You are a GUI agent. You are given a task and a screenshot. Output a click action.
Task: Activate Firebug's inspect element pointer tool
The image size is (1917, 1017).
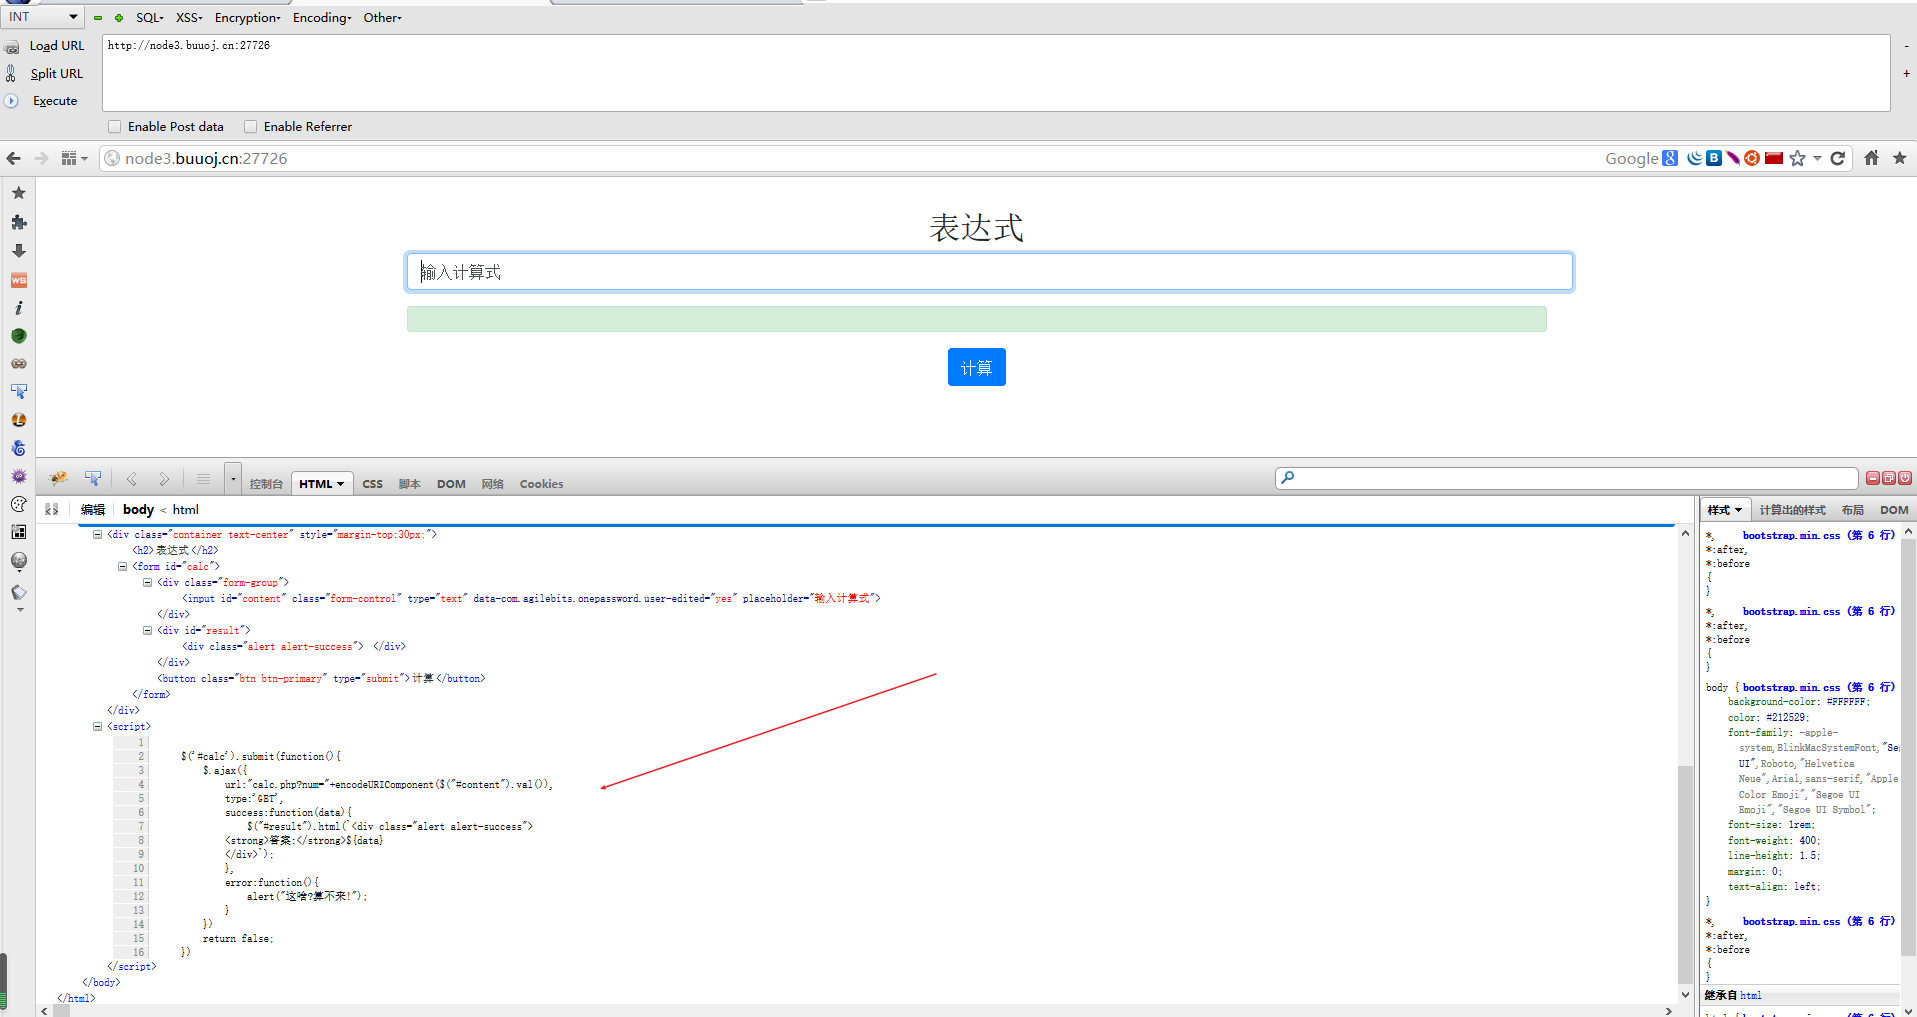93,478
